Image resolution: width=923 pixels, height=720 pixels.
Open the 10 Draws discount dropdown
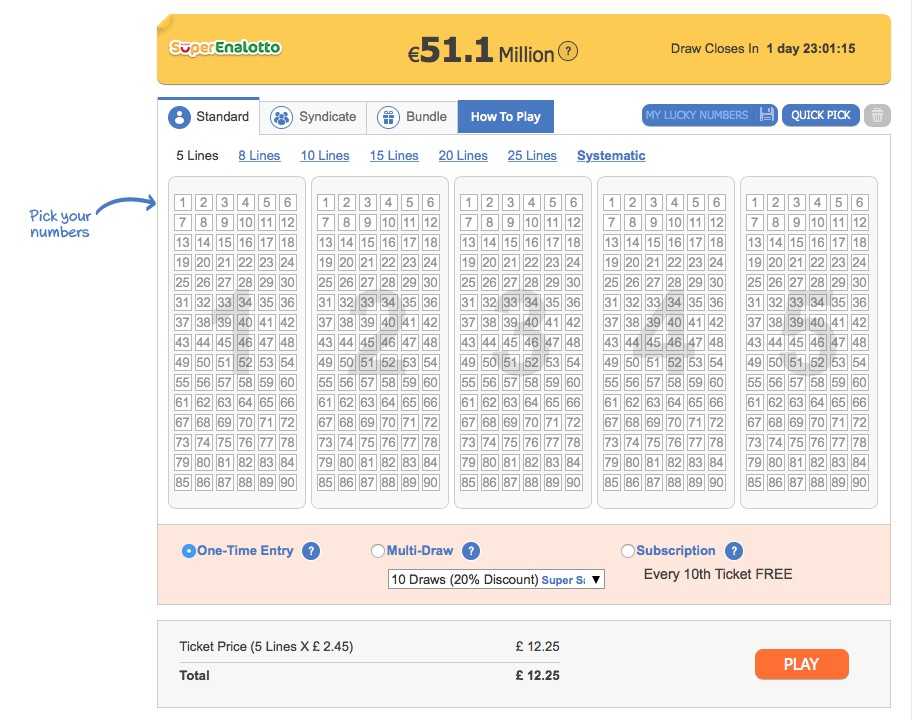click(x=496, y=579)
